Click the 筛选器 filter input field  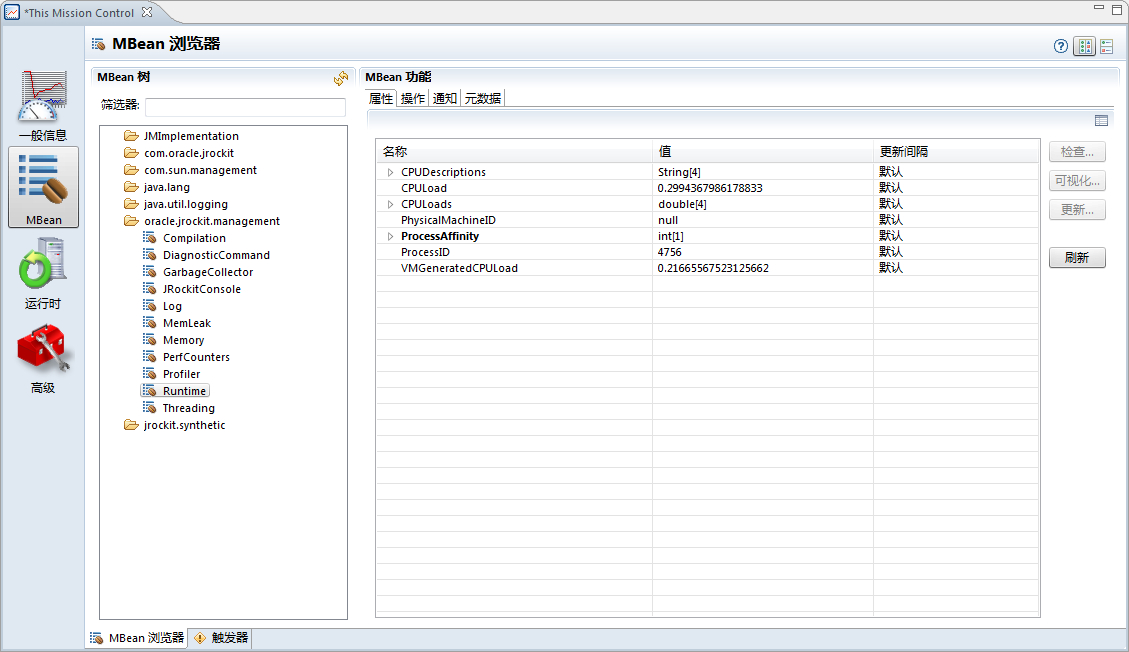245,106
